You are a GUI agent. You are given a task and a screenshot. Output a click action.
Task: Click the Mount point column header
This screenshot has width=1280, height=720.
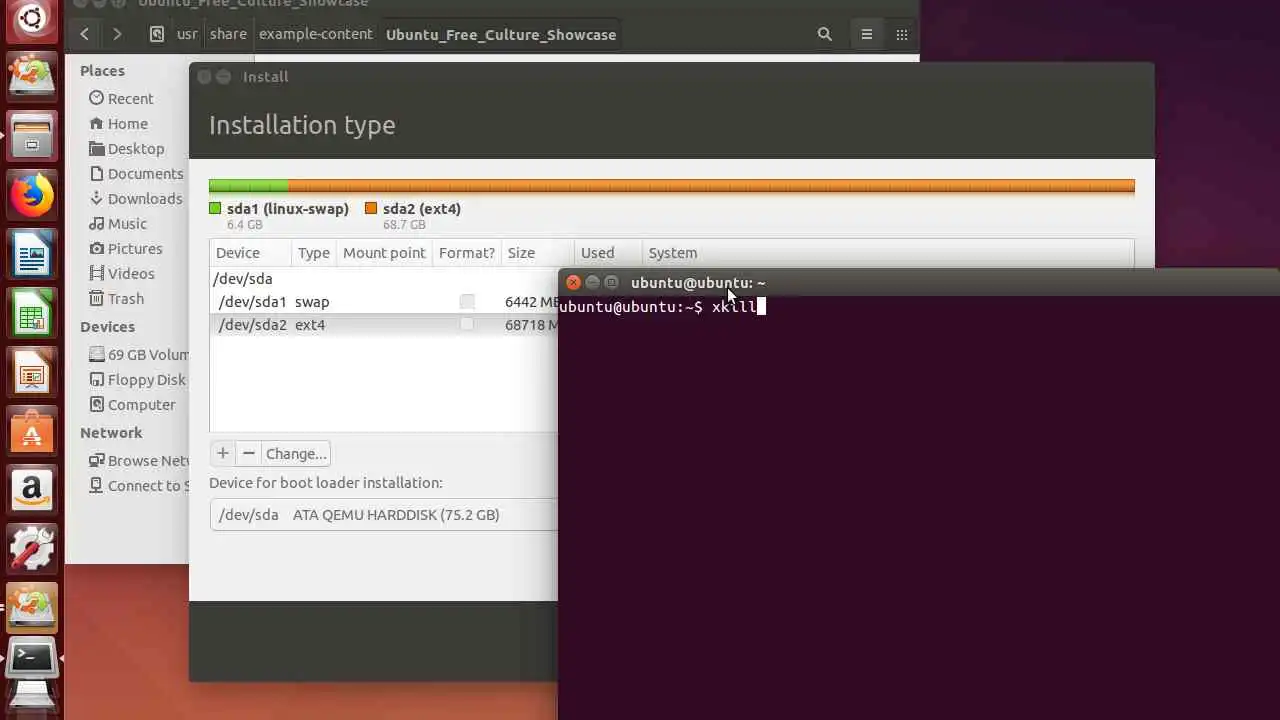tap(384, 253)
